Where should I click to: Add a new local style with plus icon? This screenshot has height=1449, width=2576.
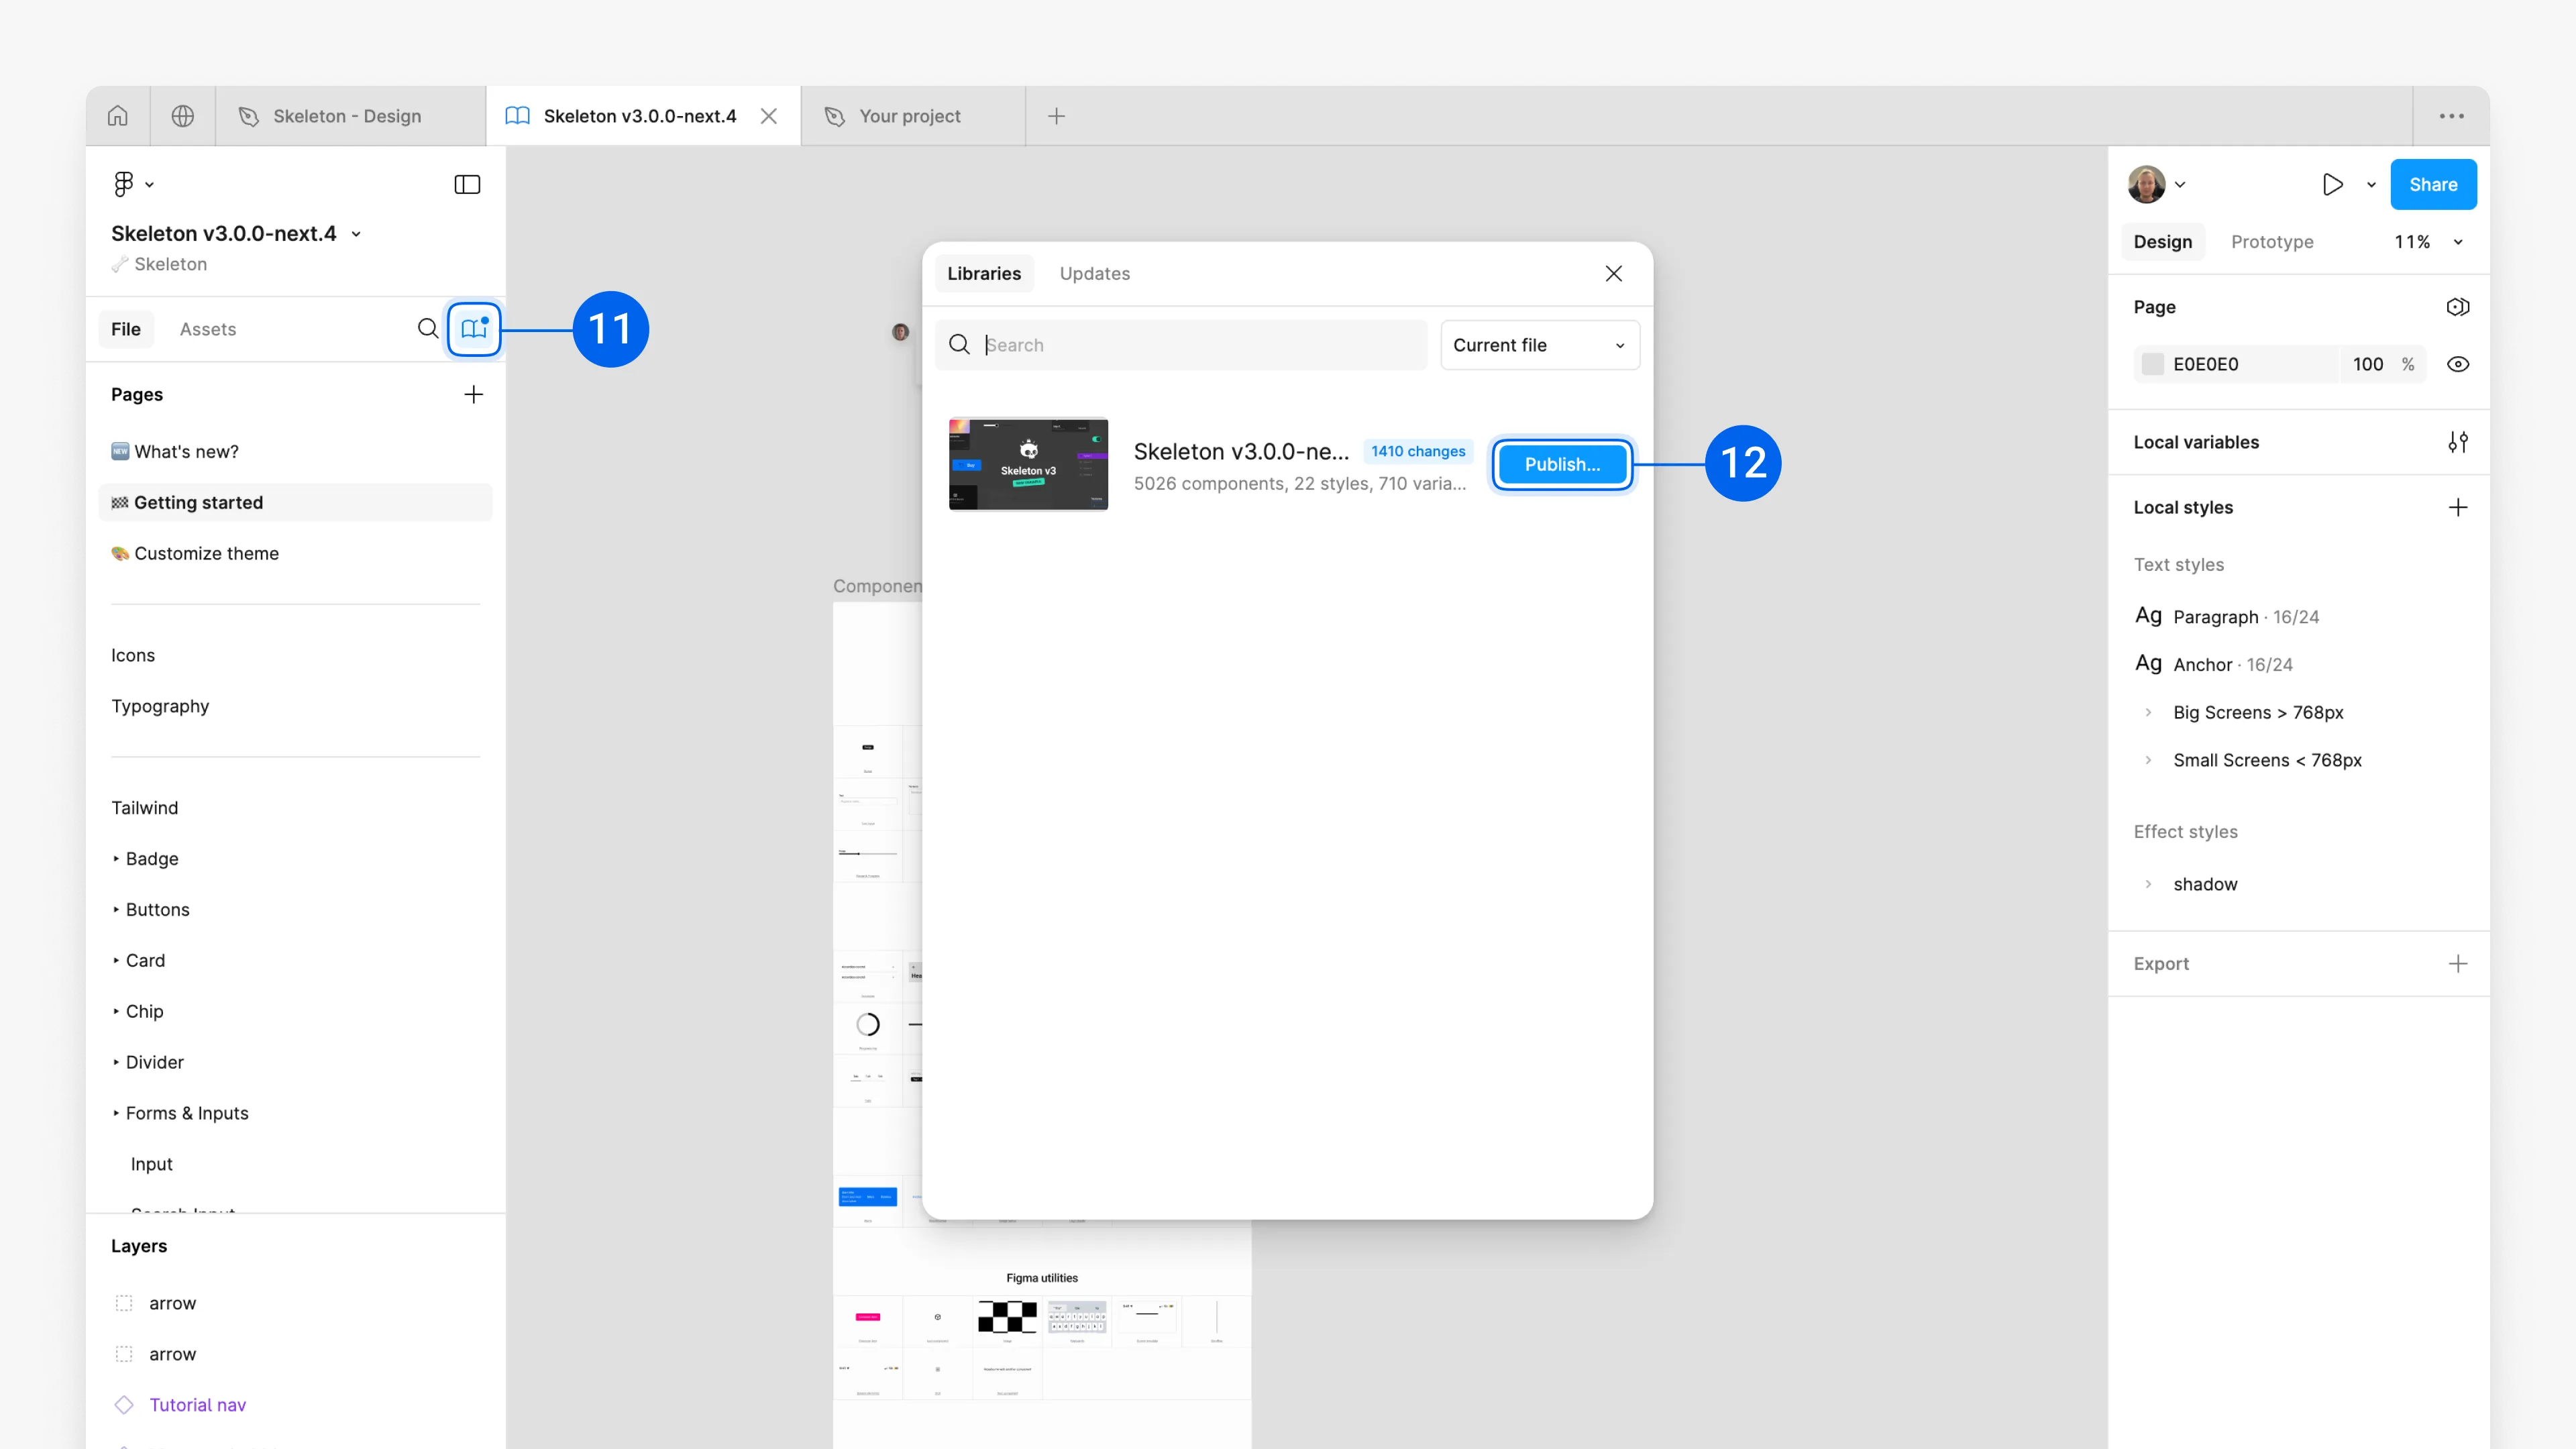2459,507
